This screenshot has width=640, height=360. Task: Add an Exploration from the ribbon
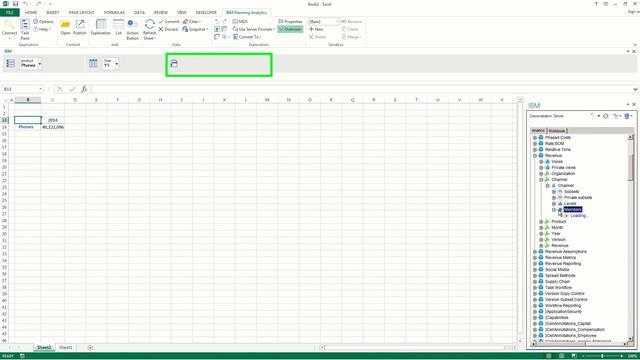(x=100, y=27)
